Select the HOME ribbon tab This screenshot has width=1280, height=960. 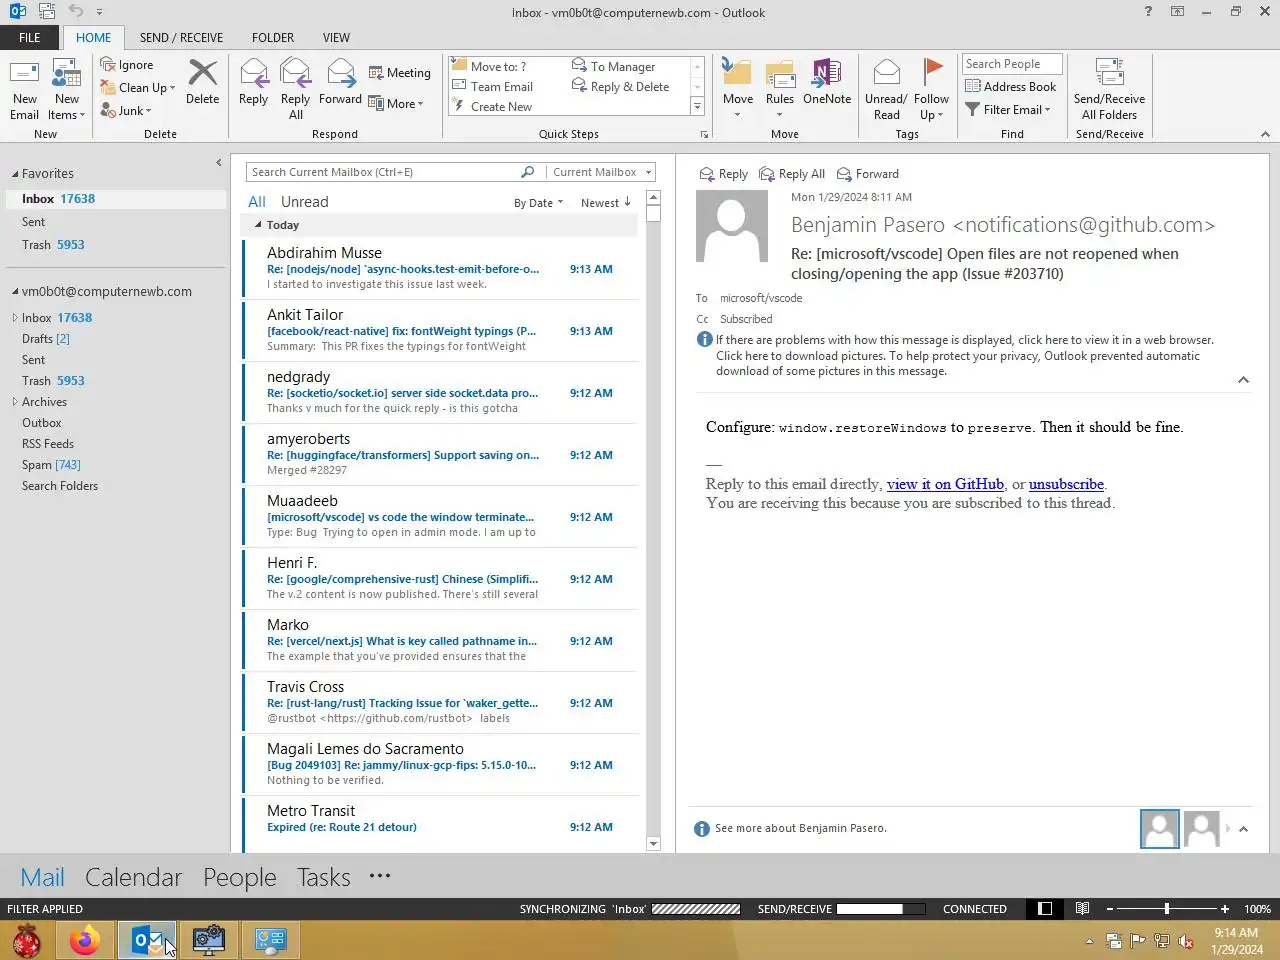tap(93, 38)
